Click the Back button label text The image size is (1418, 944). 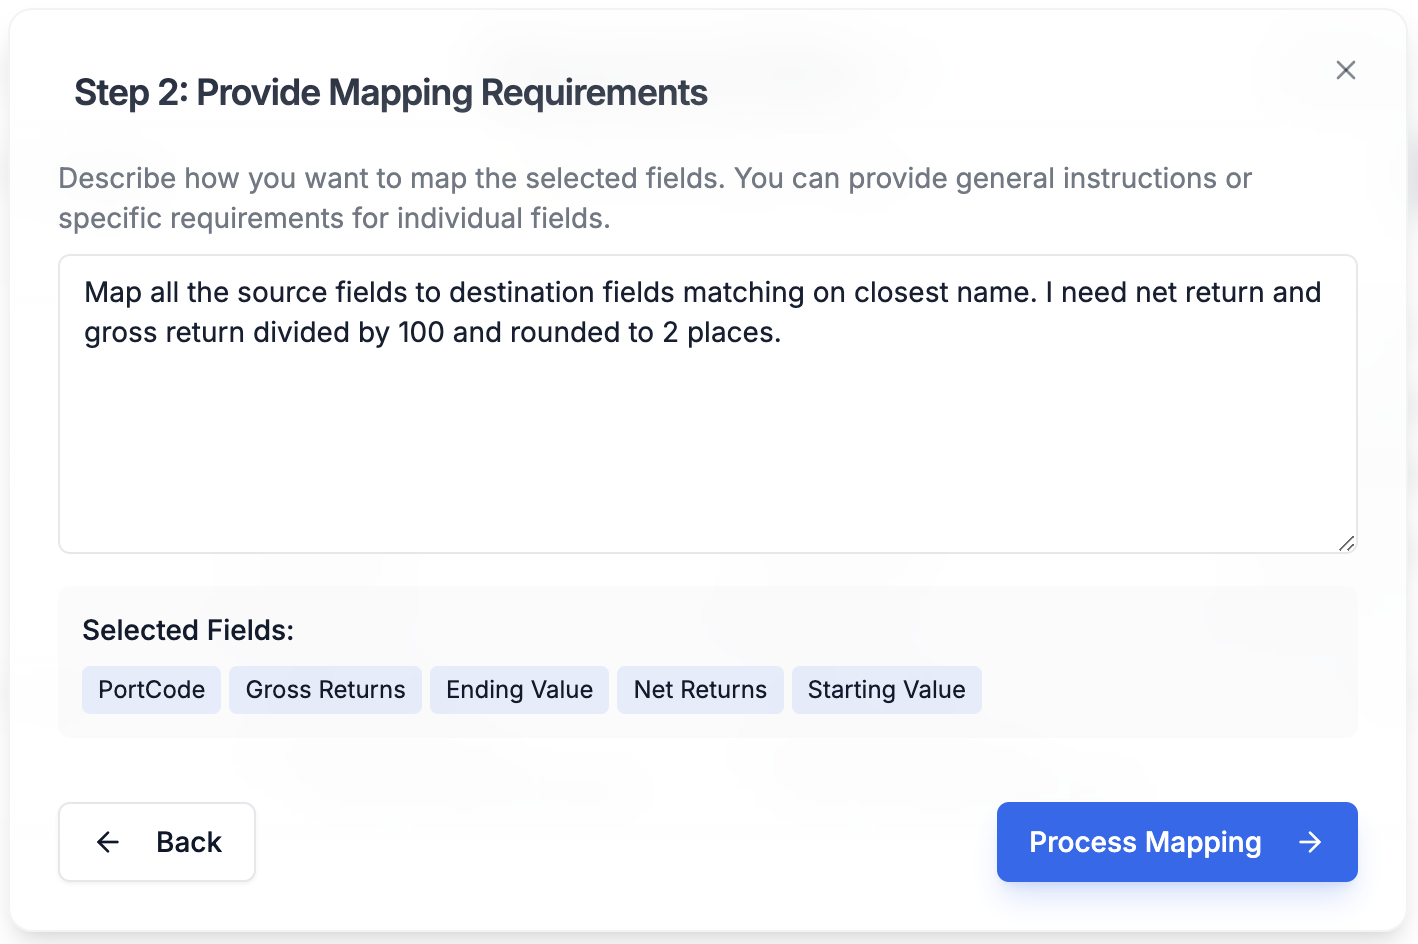[188, 842]
